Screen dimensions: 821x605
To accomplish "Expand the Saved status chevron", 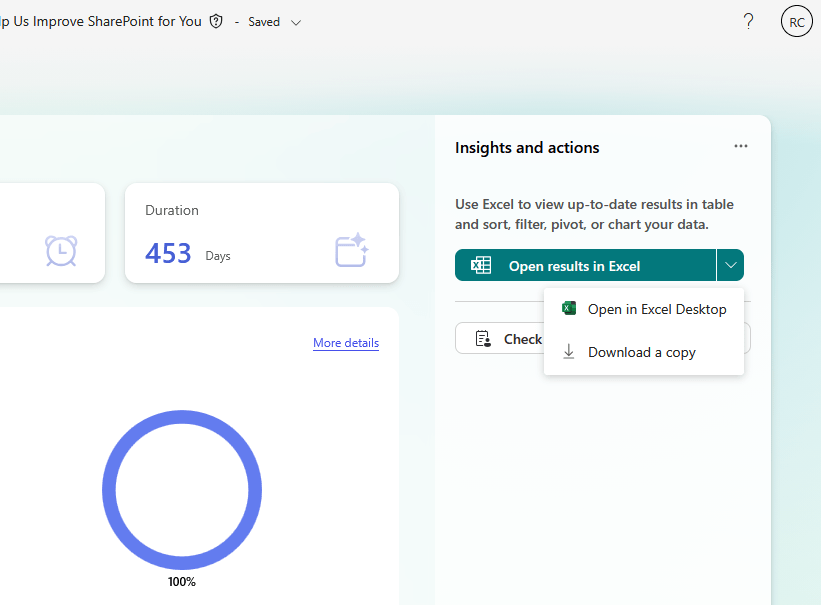I will tap(296, 23).
